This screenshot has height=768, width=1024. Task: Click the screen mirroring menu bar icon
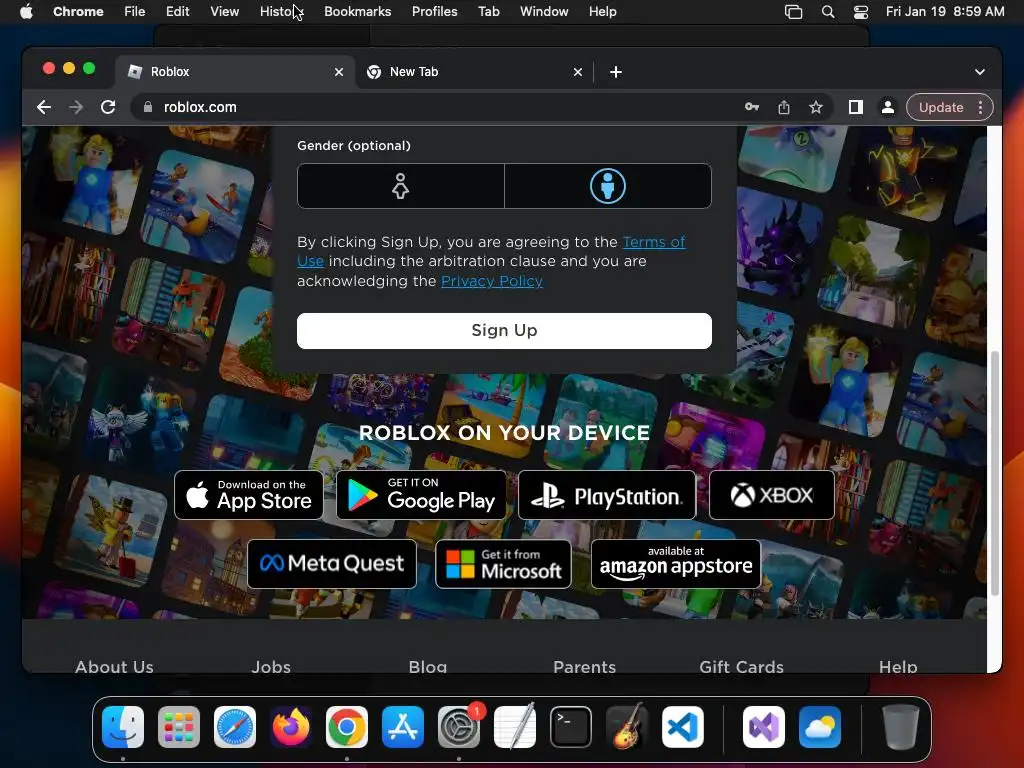[x=793, y=12]
